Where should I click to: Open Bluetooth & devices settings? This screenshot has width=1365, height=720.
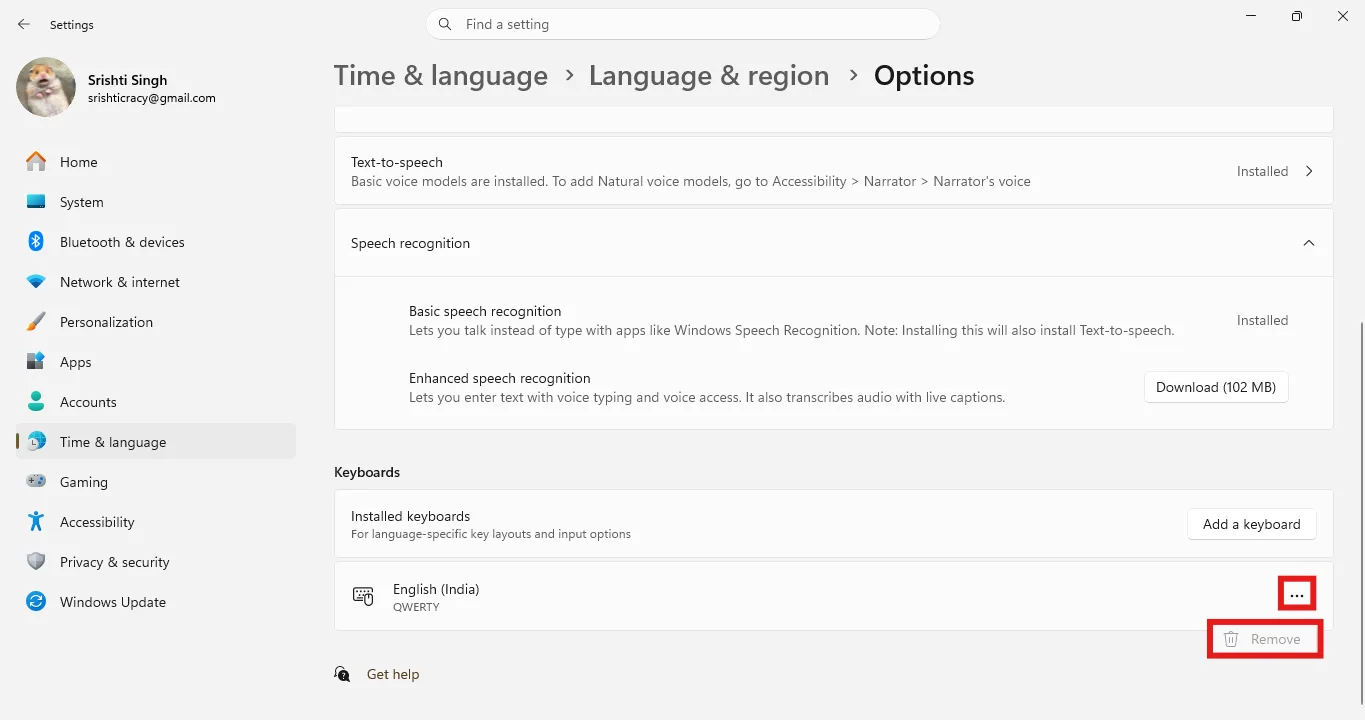pos(156,242)
